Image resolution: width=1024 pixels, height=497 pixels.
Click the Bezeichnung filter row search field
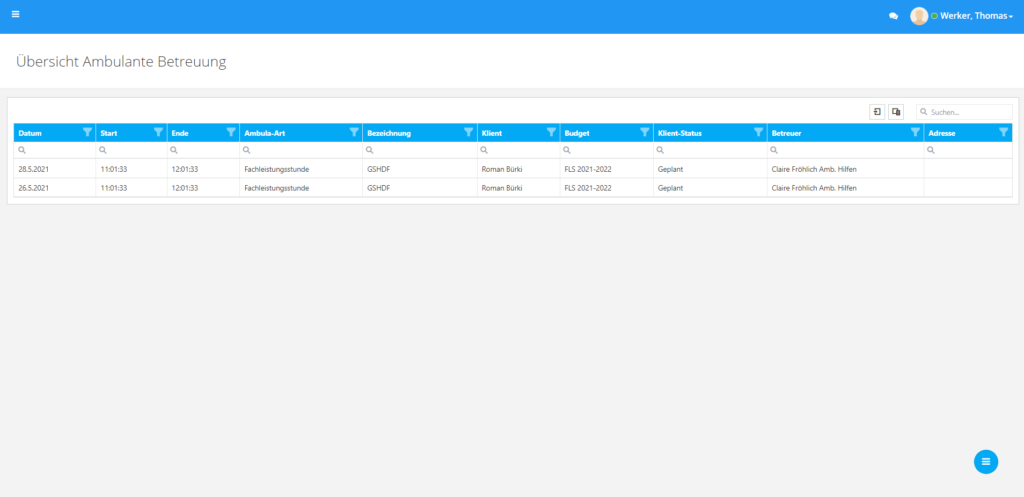(x=424, y=150)
